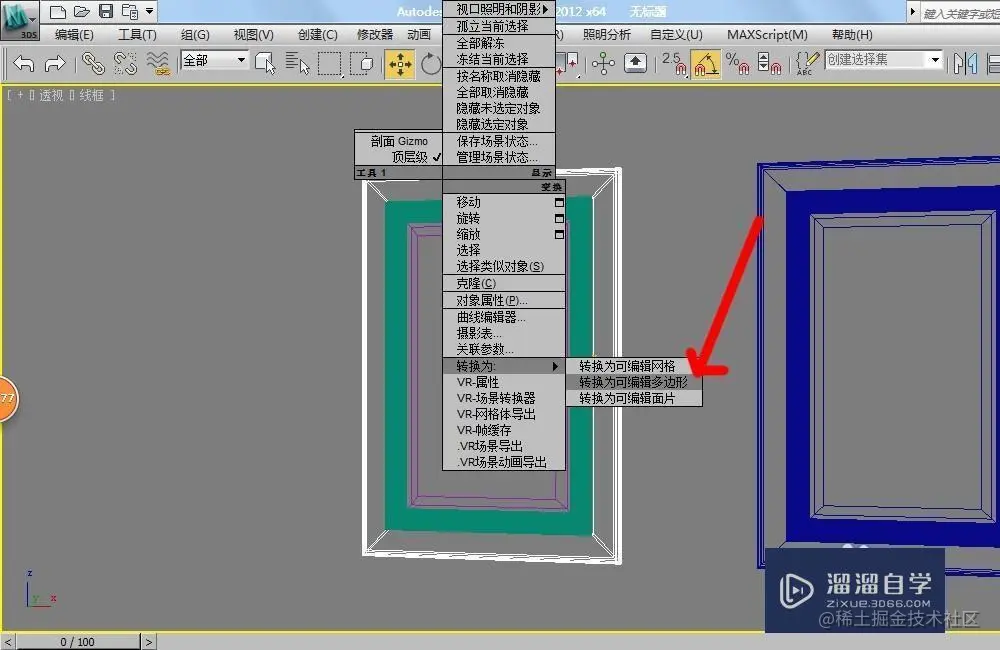Choose 转换为可编辑多边形 in the submenu
This screenshot has width=1000, height=650.
coord(634,382)
